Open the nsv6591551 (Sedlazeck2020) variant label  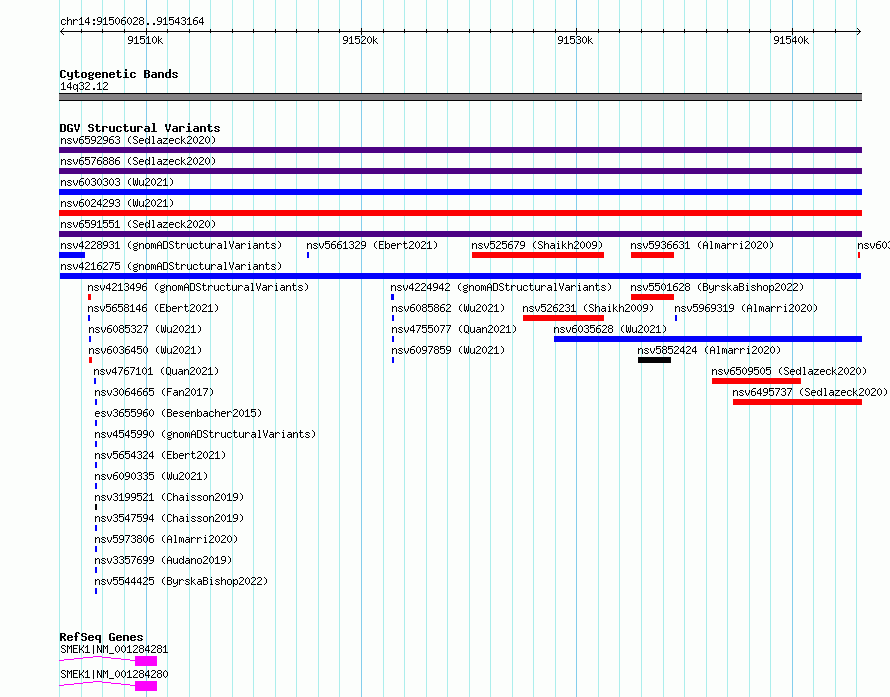tap(138, 224)
